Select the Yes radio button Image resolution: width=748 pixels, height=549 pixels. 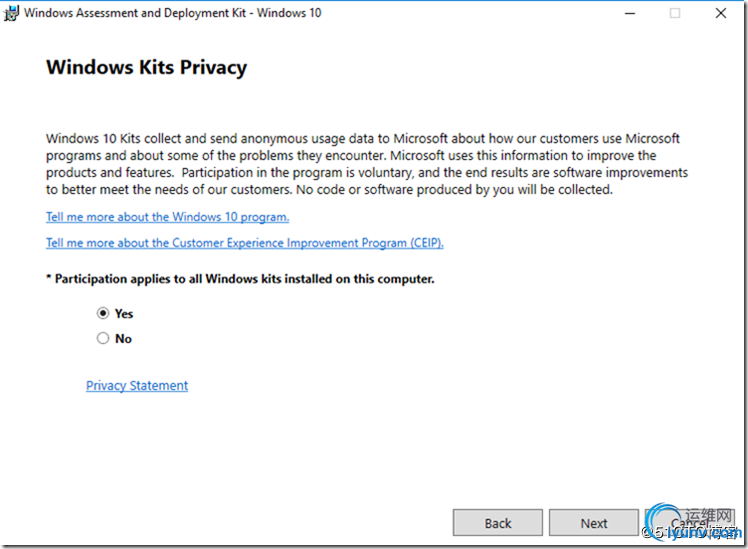click(103, 313)
